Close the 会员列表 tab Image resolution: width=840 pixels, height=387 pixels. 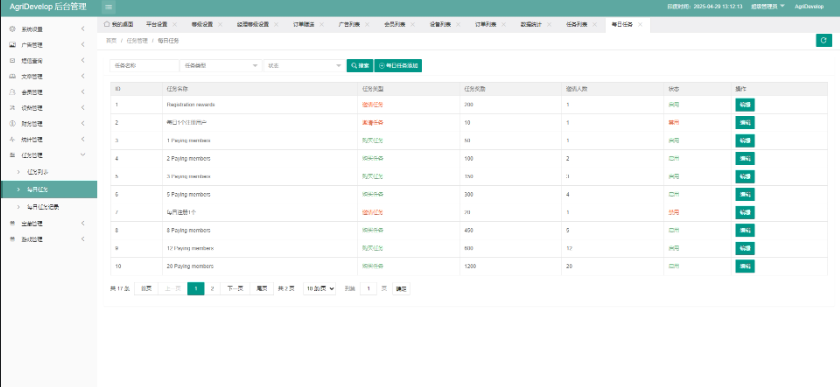[x=412, y=25]
